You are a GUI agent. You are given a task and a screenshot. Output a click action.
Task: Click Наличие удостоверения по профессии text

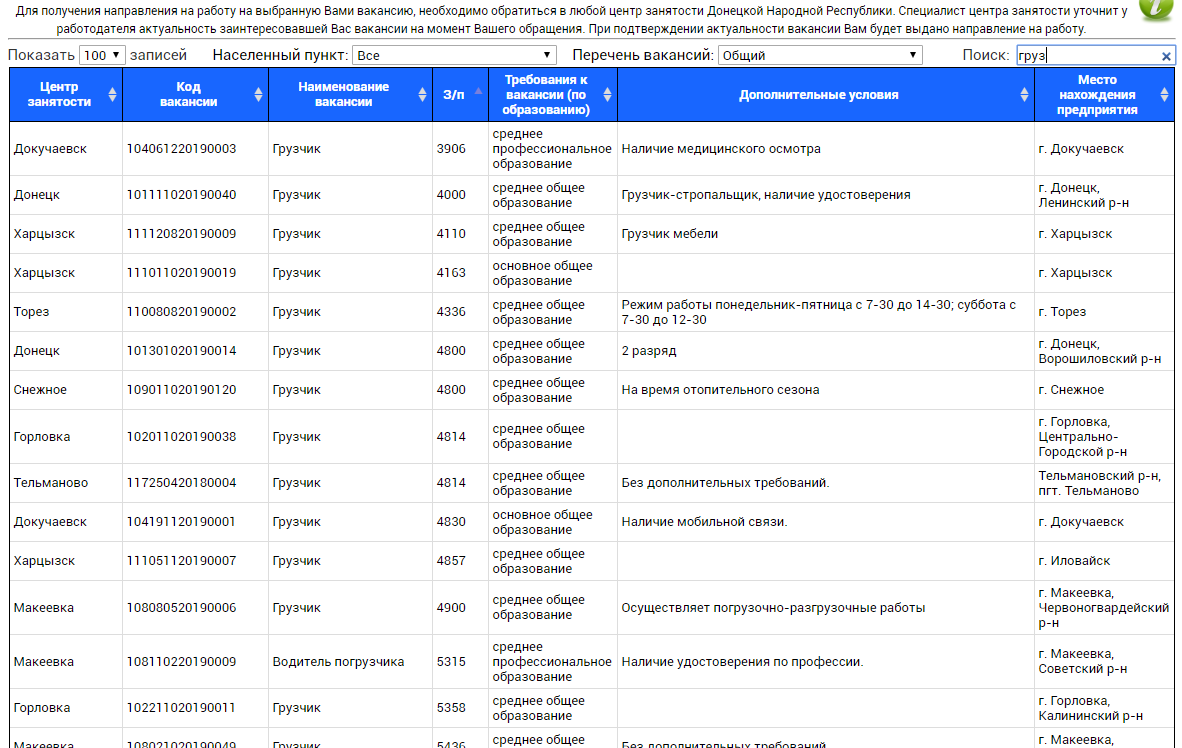(742, 662)
